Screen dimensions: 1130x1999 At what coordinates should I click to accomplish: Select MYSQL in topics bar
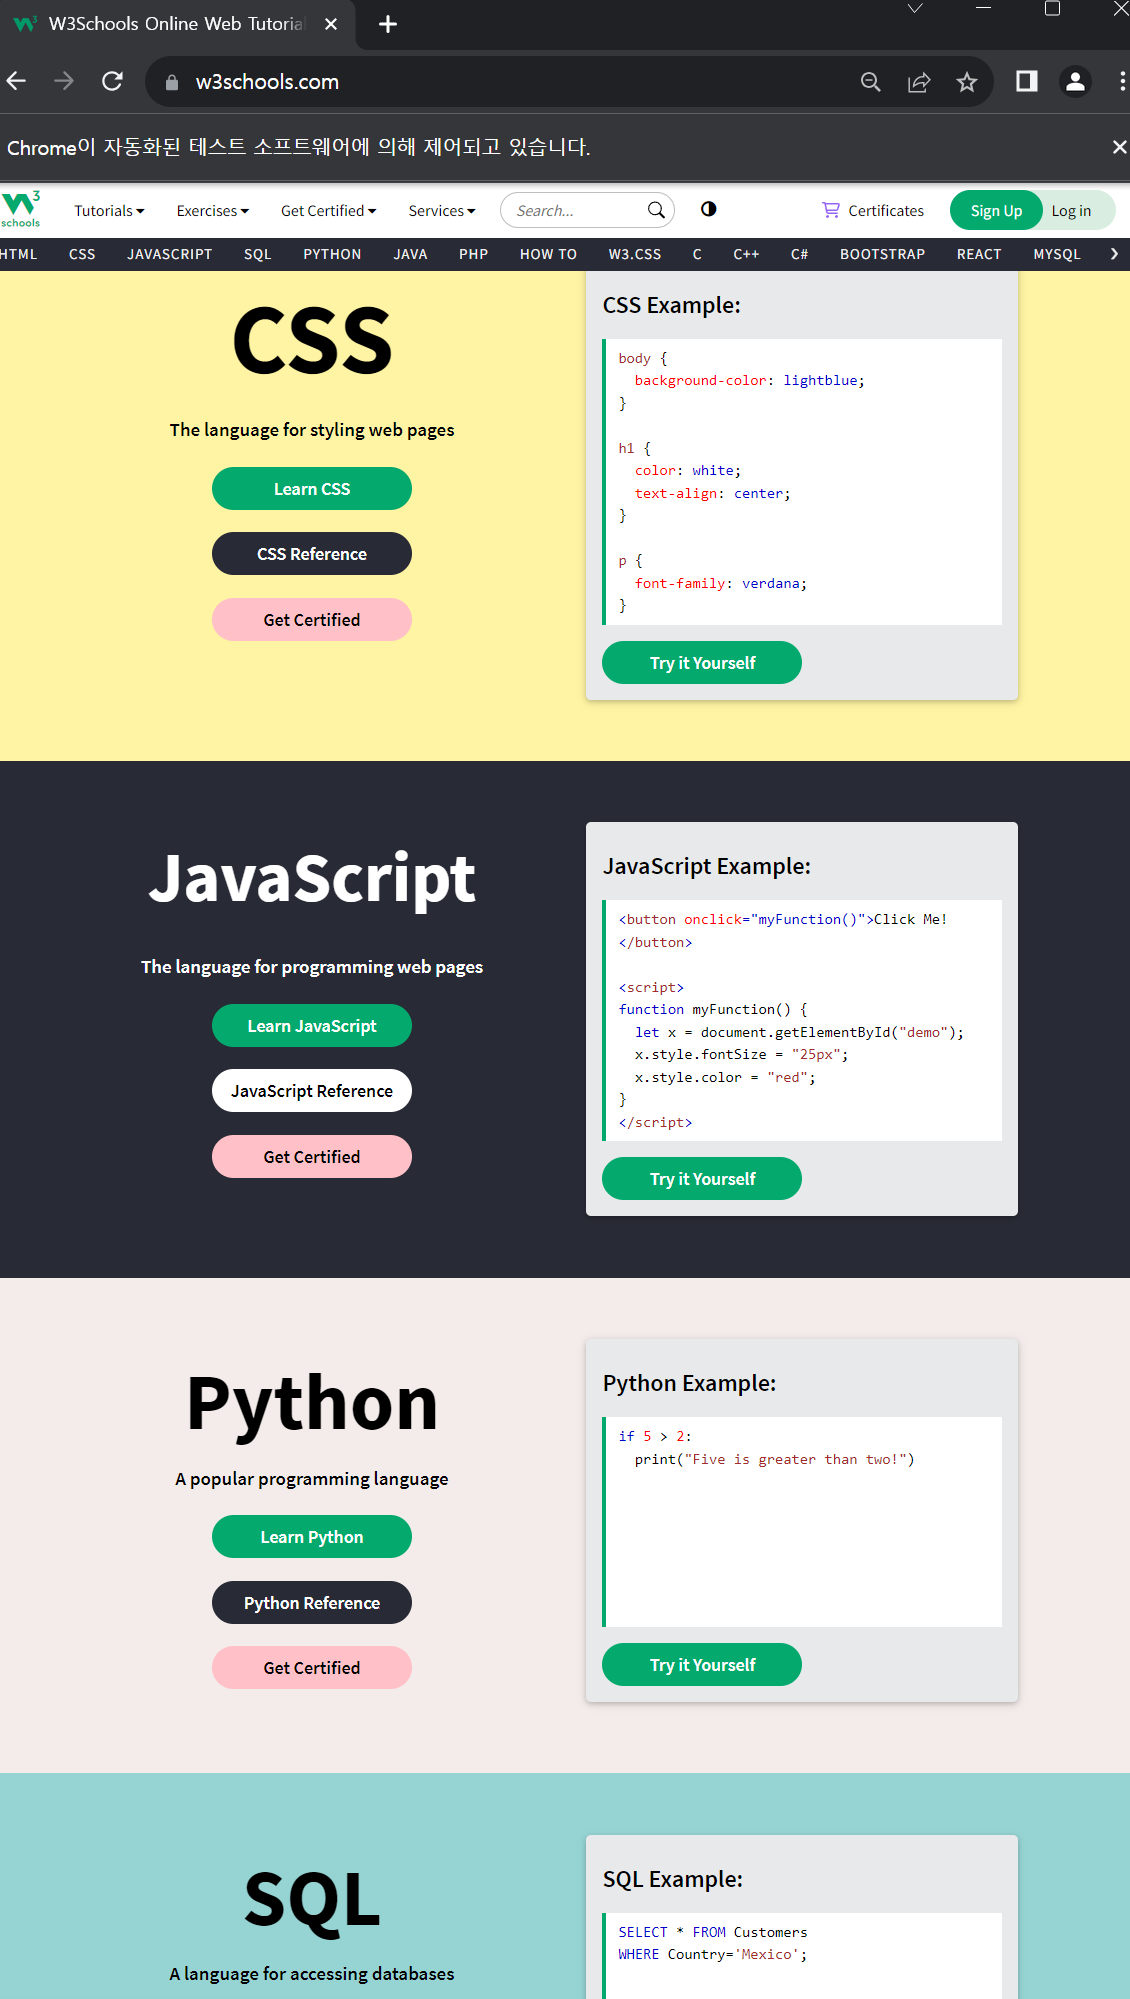pyautogui.click(x=1057, y=254)
